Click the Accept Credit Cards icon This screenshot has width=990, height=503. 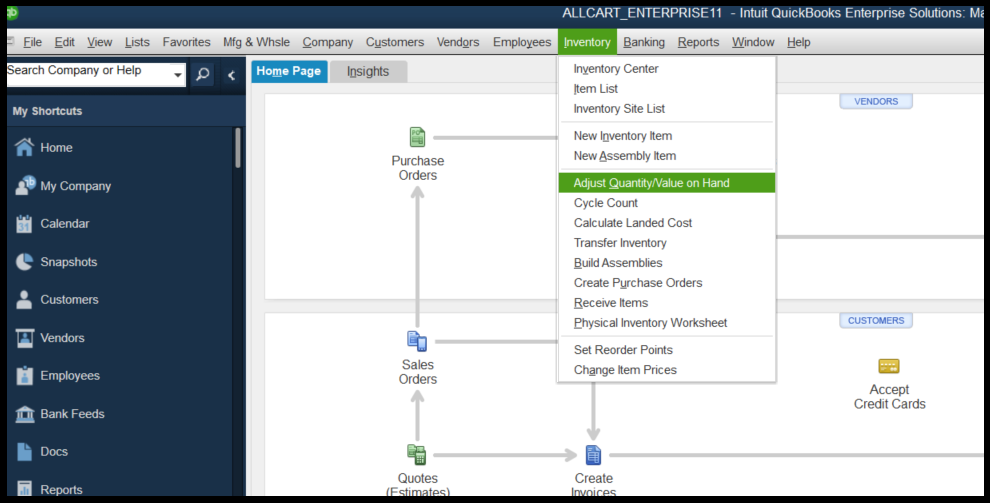pos(889,366)
